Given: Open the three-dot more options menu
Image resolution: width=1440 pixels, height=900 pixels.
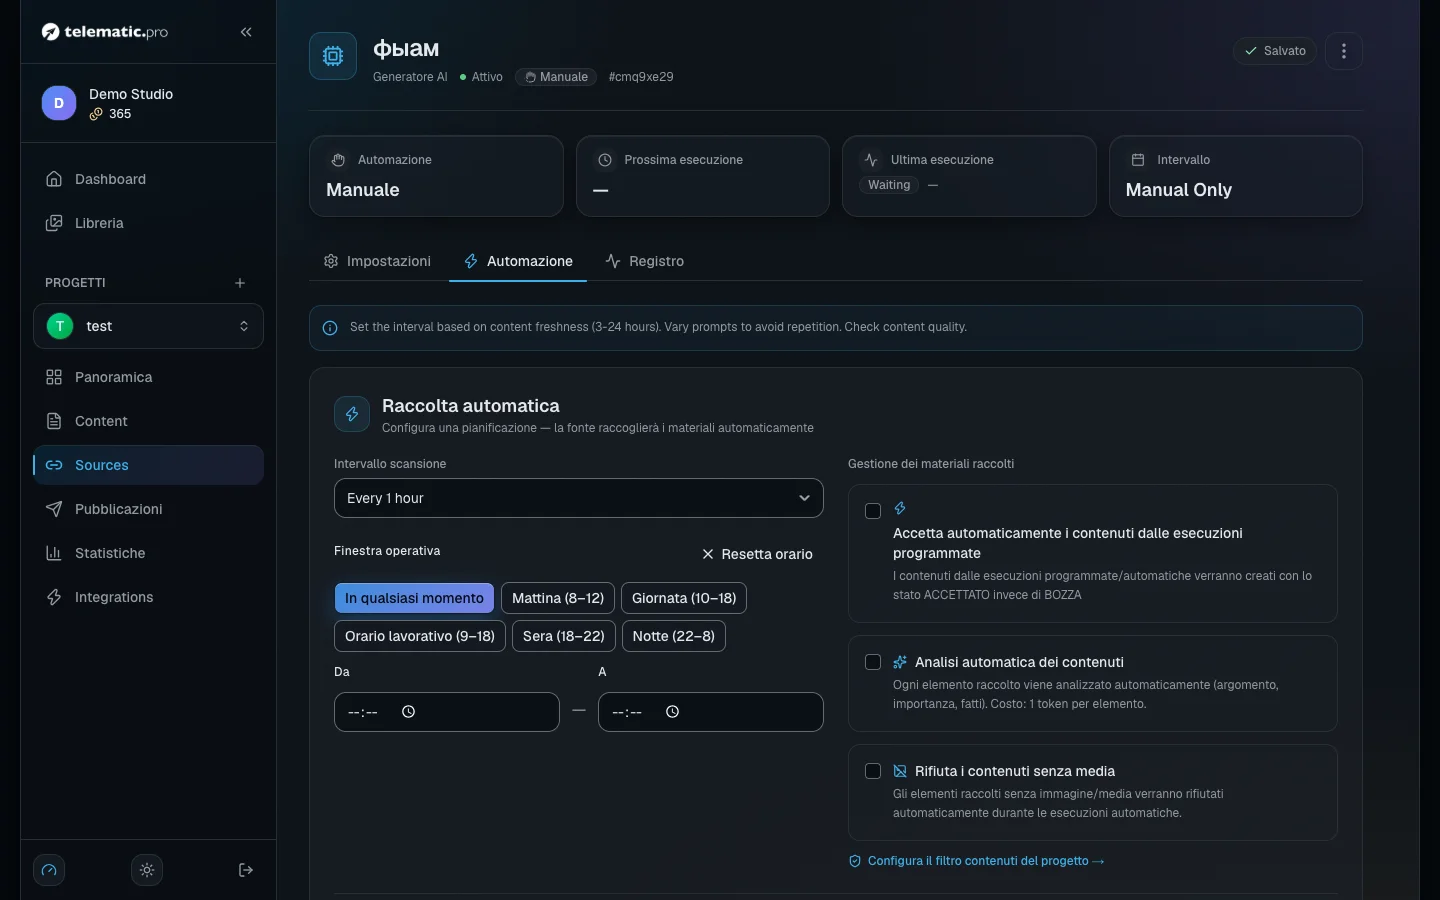Looking at the screenshot, I should [x=1344, y=51].
